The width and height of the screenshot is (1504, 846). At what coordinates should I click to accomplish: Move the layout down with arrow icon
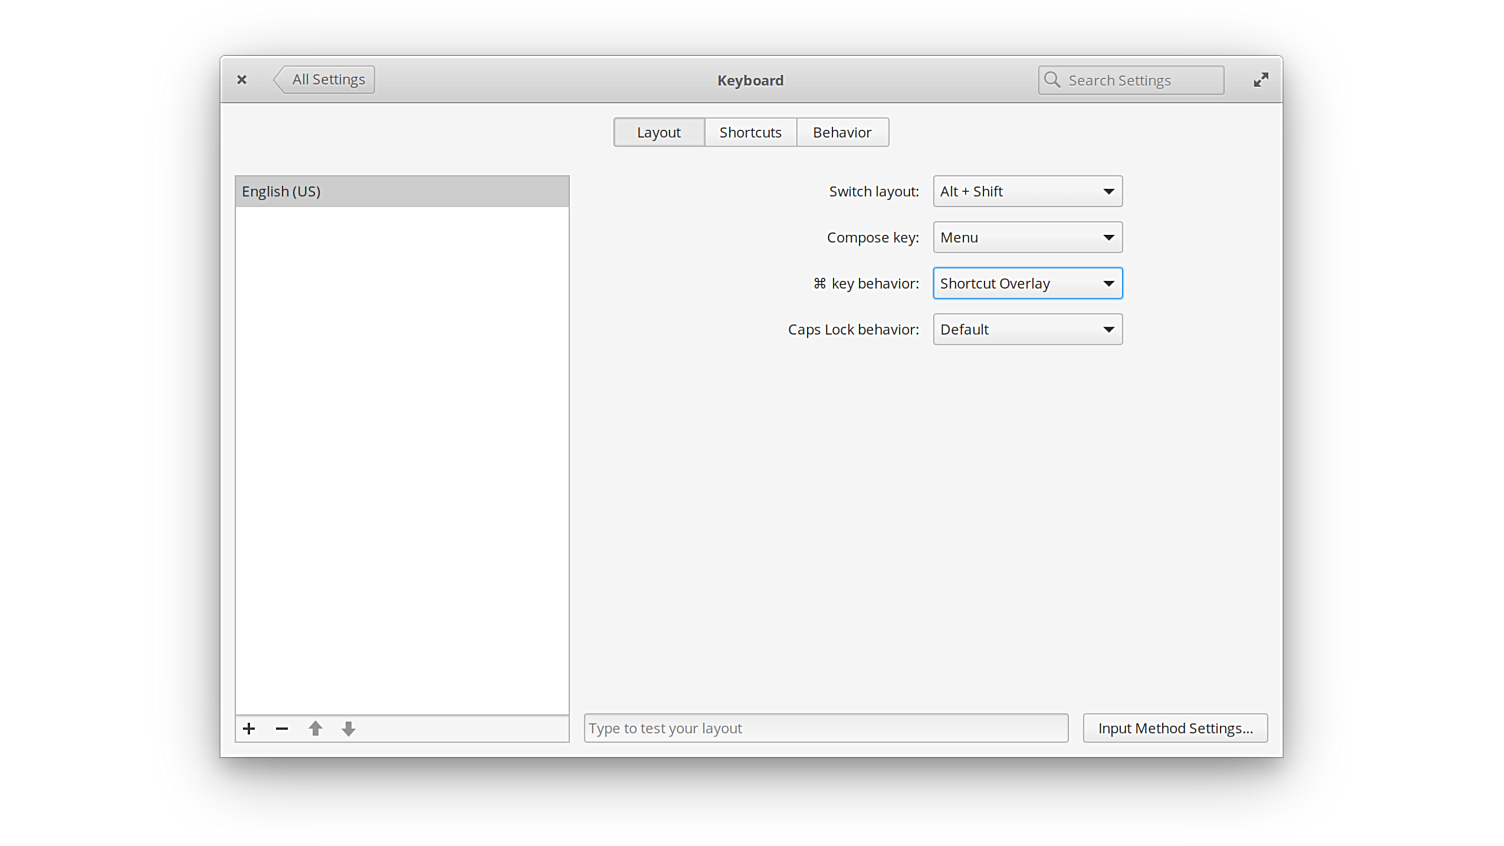pyautogui.click(x=348, y=729)
